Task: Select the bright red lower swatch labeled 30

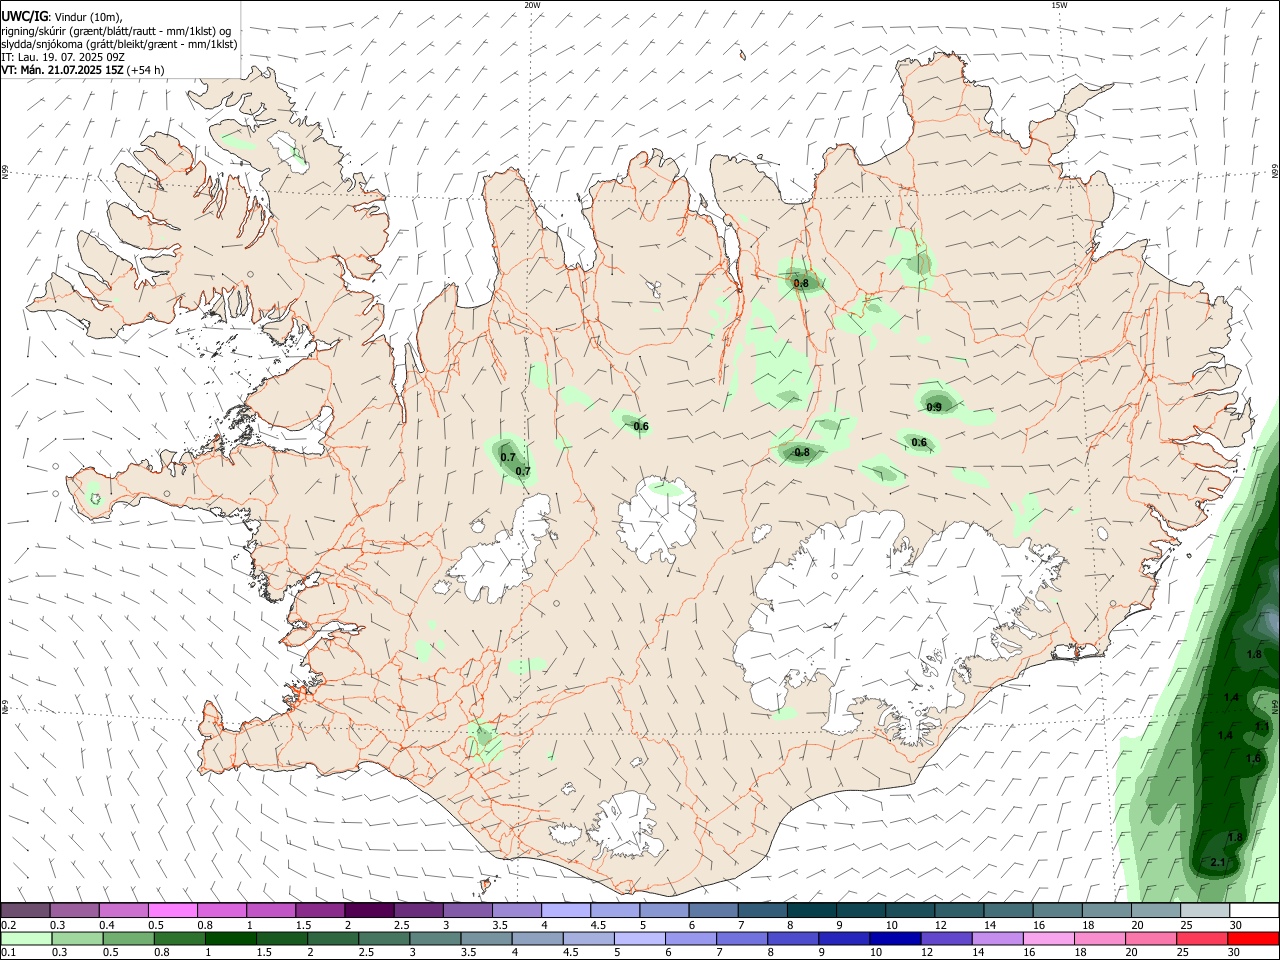Action: 1253,939
